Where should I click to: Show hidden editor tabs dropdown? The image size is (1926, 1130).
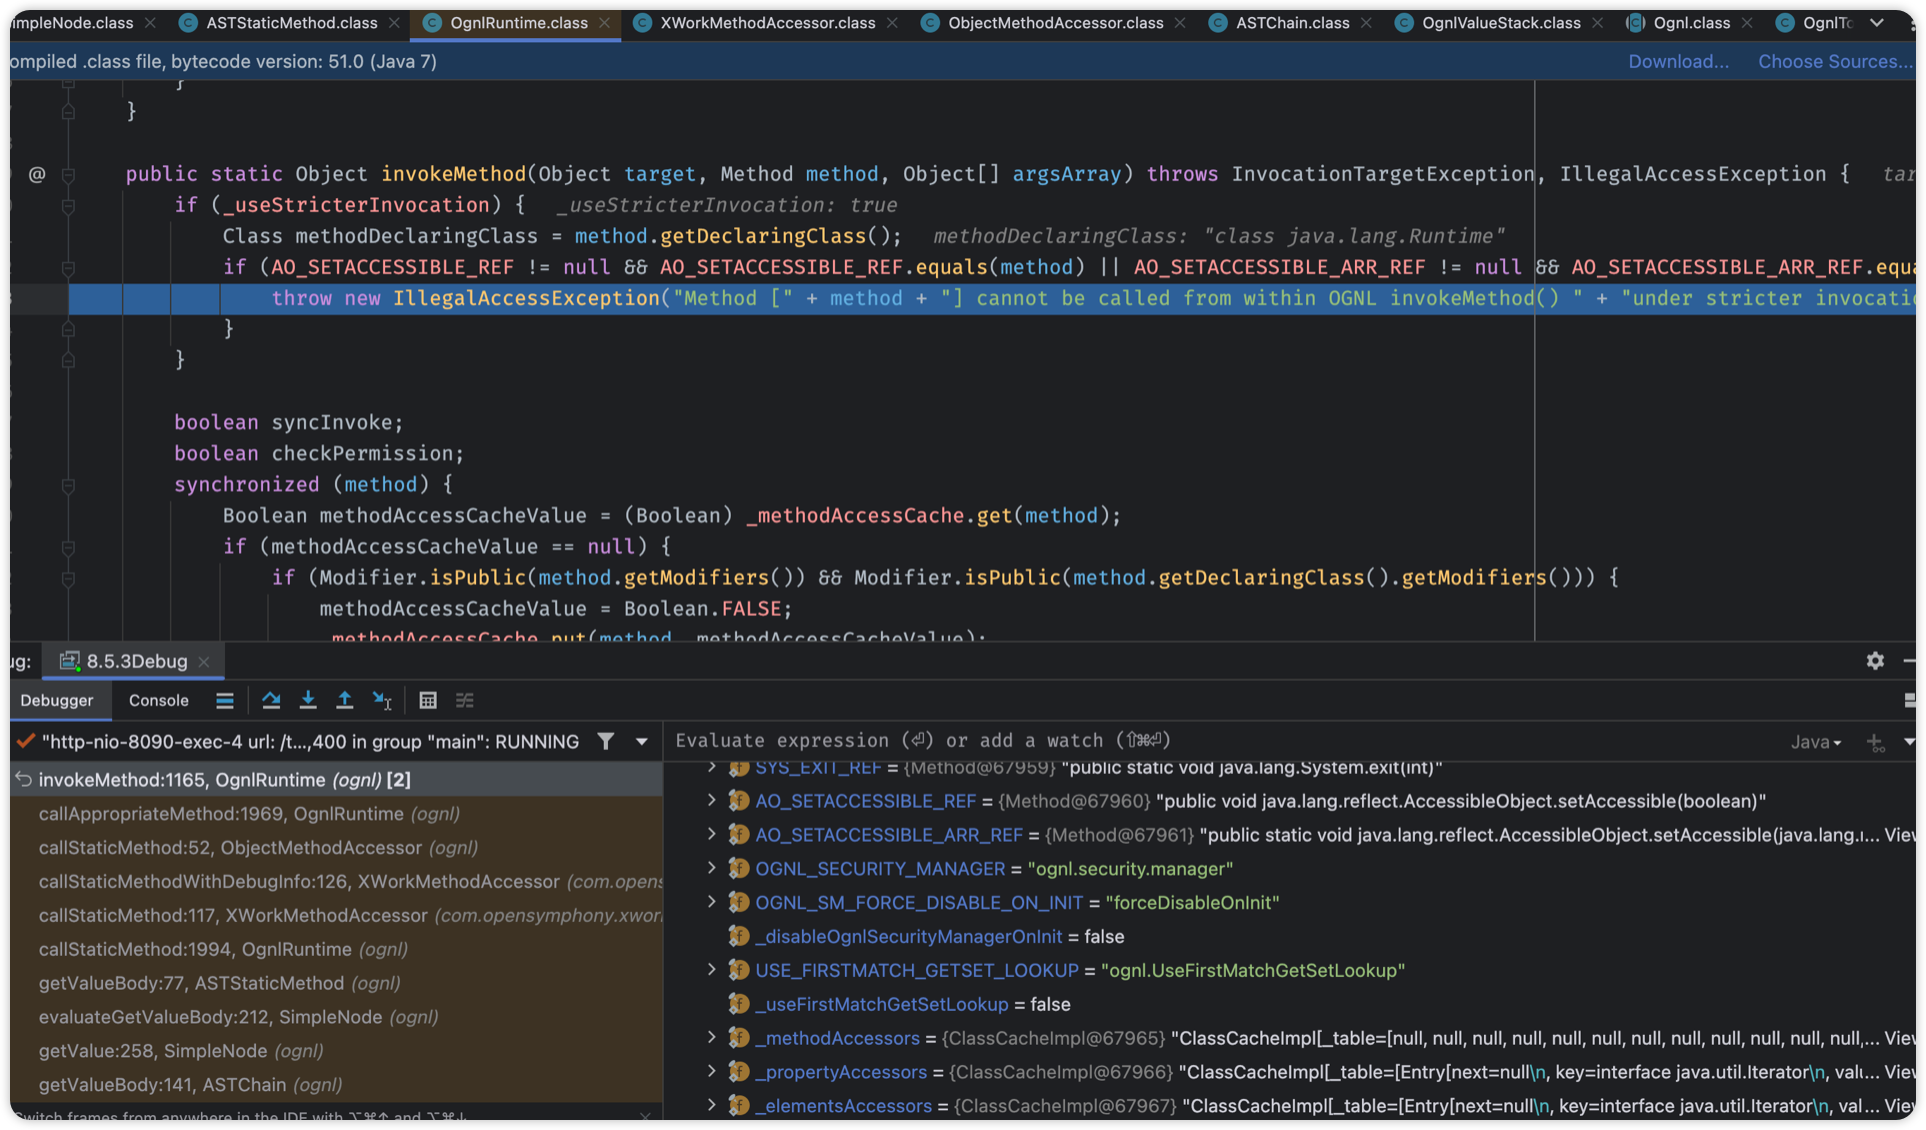(1877, 23)
